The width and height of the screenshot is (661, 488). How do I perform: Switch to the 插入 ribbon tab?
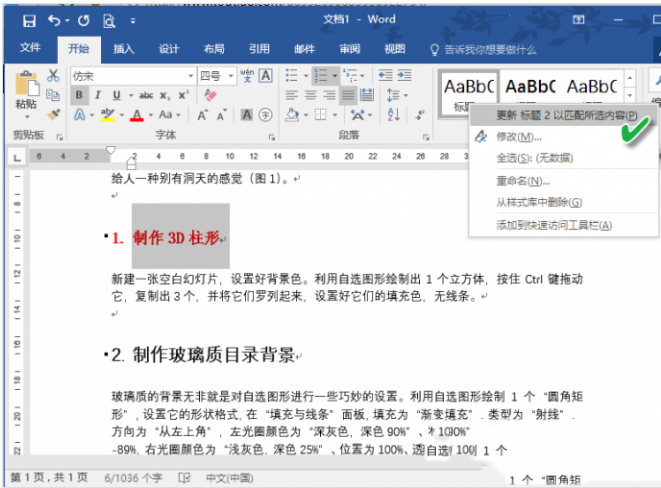[123, 48]
